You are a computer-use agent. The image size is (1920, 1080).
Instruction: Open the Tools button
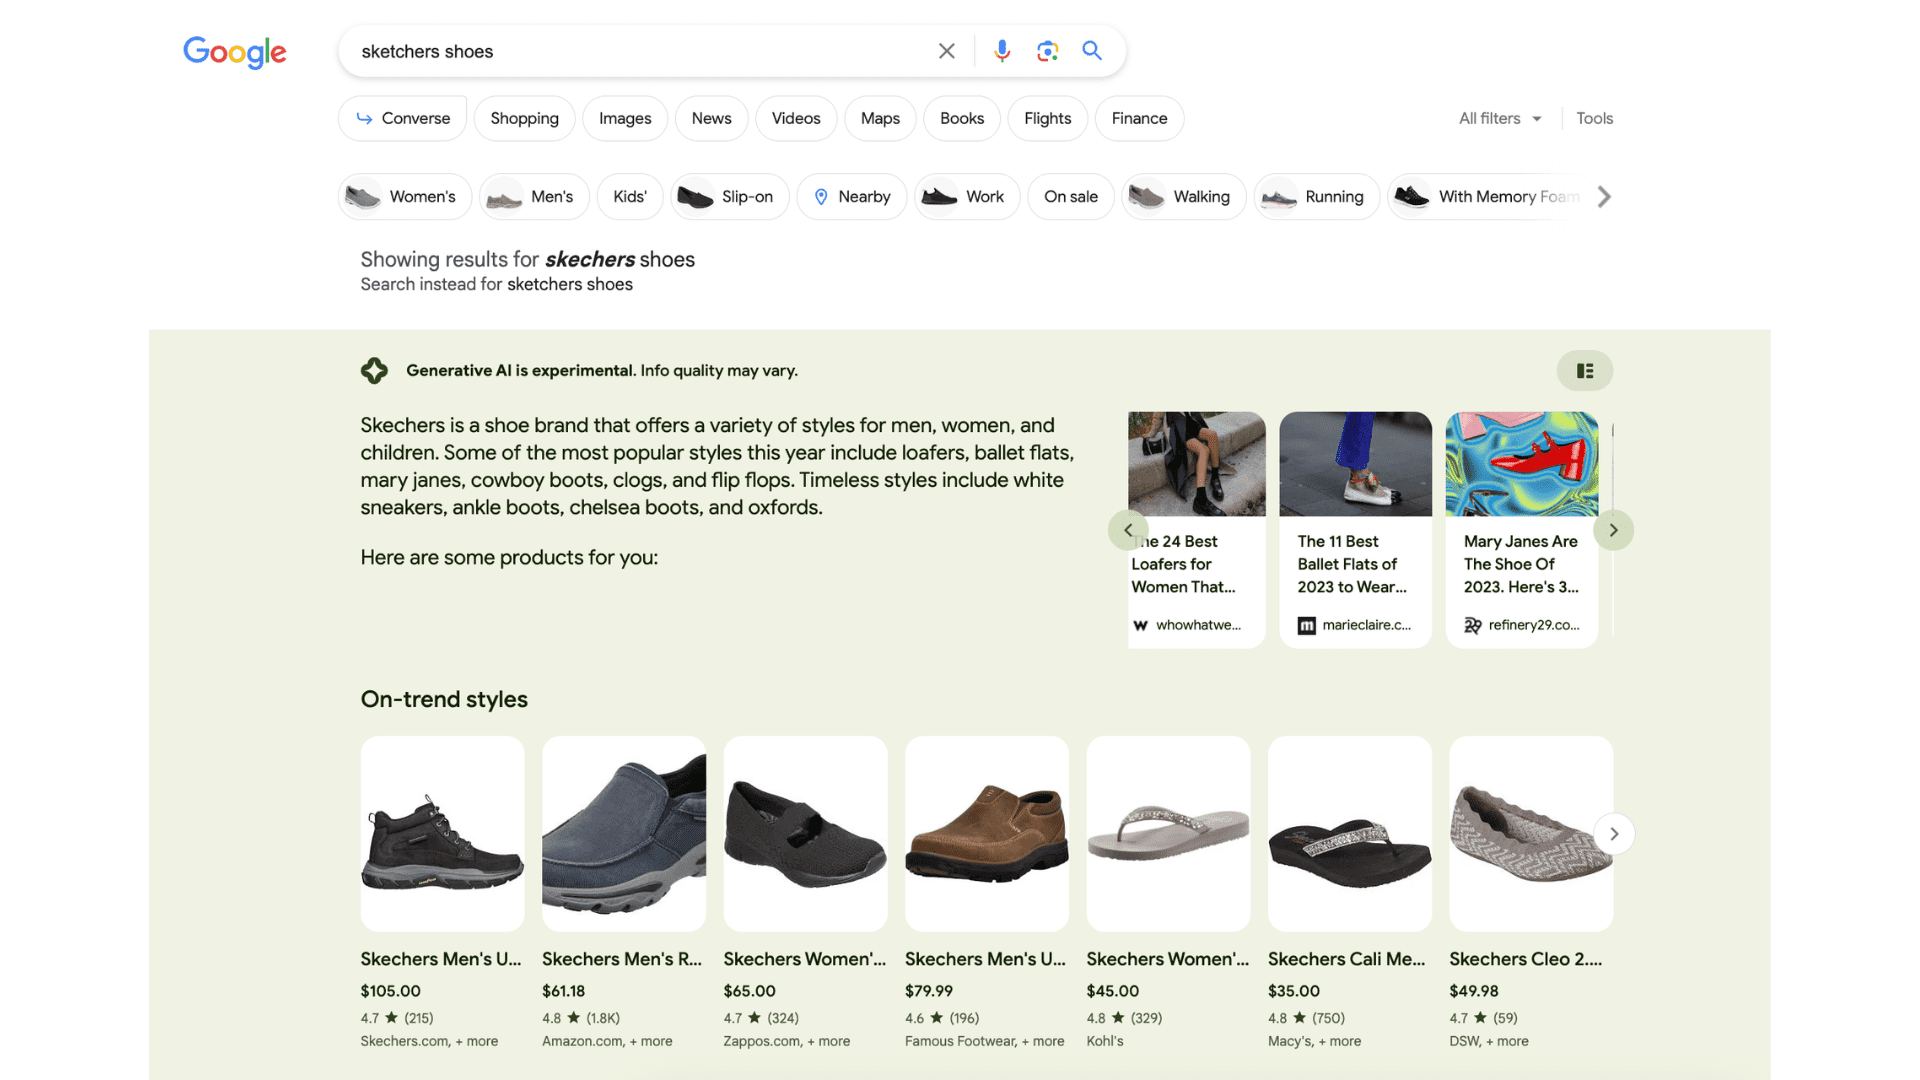click(x=1594, y=118)
